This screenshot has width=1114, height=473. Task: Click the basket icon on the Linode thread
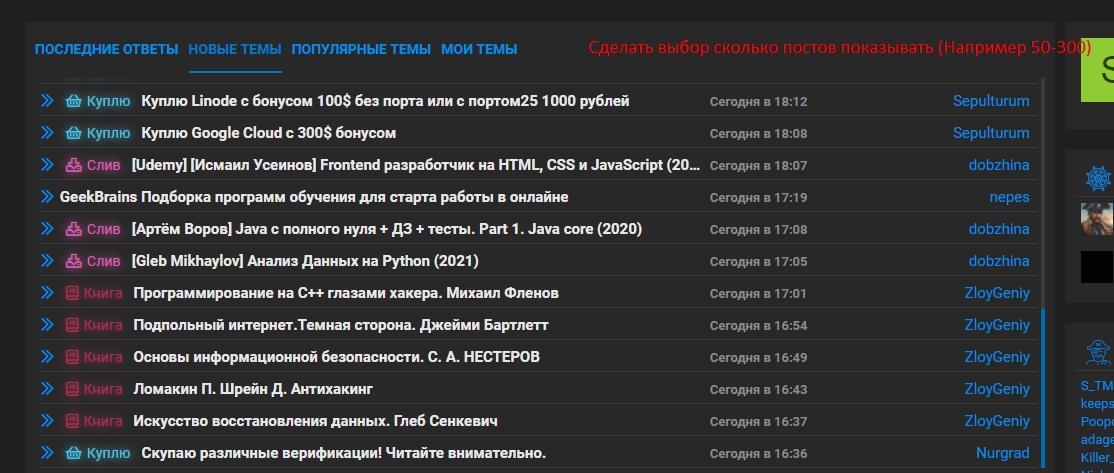tap(74, 101)
